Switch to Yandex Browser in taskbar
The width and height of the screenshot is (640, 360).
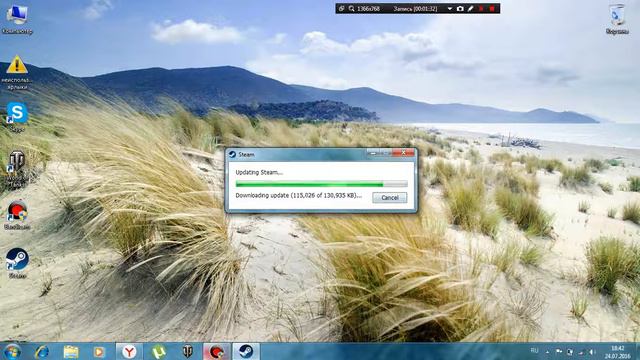(x=129, y=351)
